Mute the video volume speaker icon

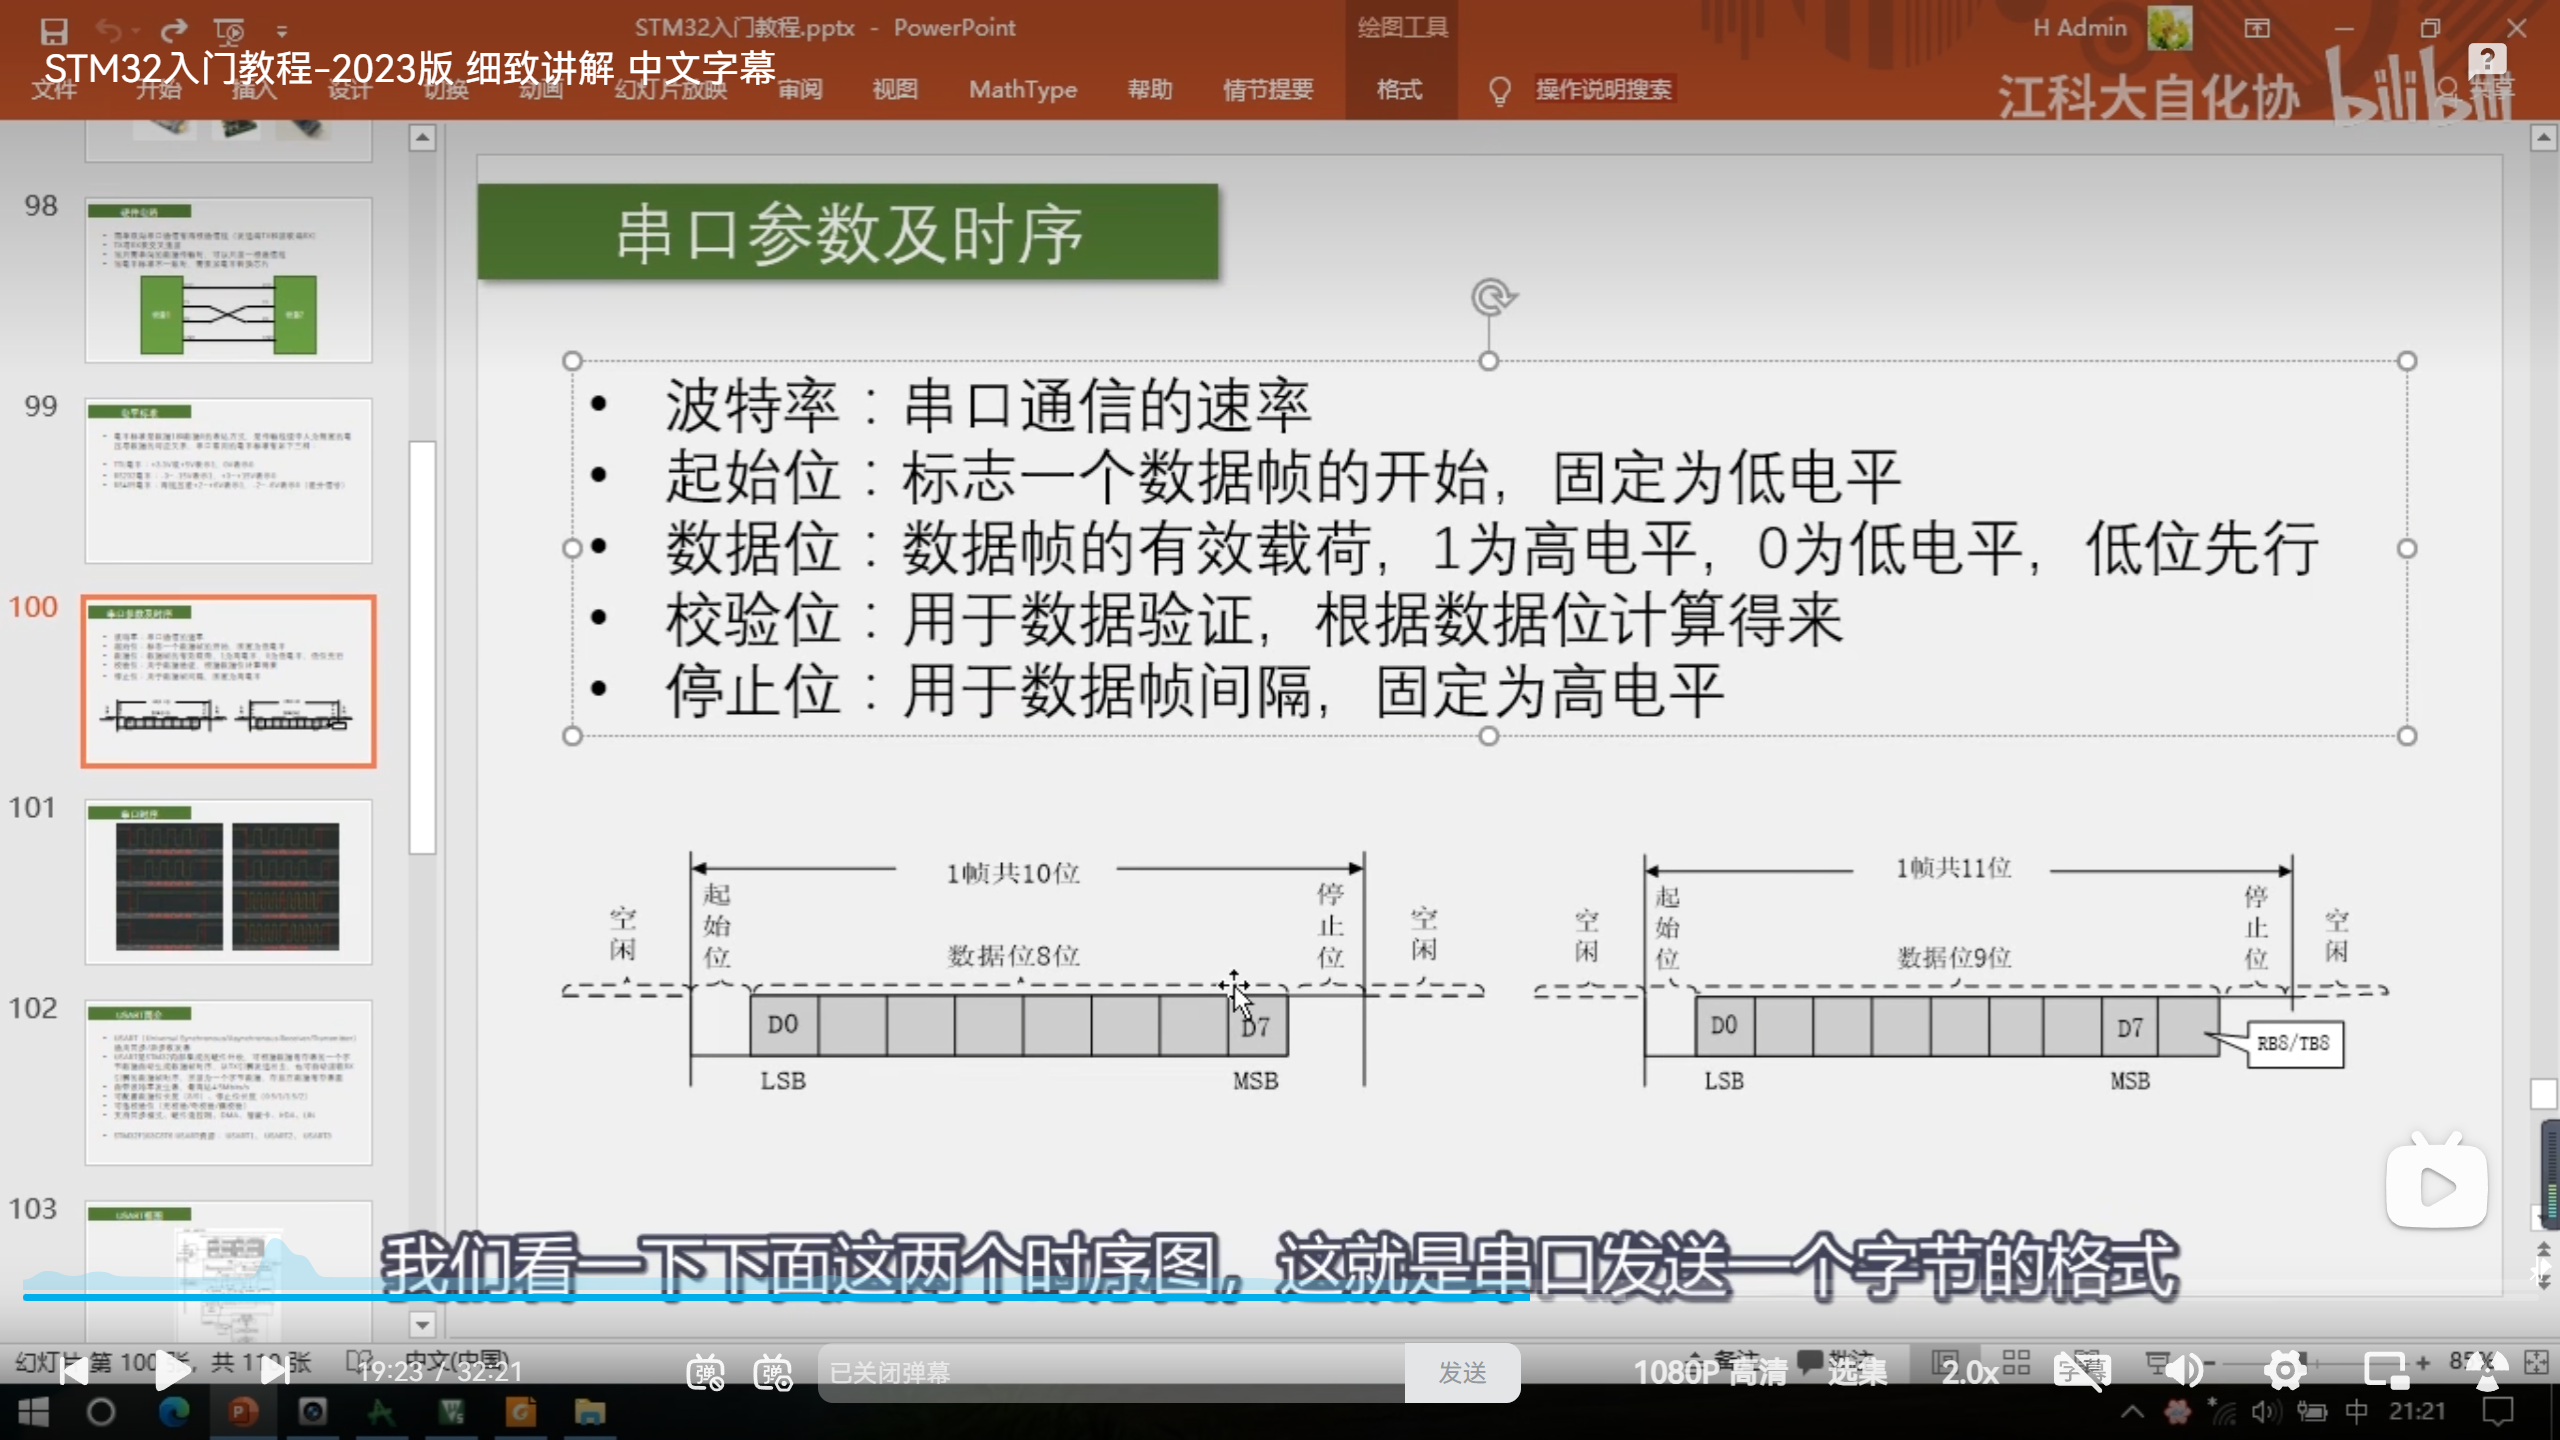coord(2186,1371)
